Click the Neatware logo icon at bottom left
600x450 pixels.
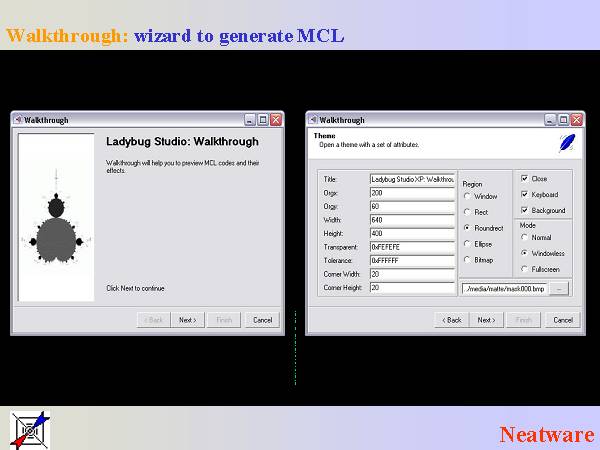[29, 429]
